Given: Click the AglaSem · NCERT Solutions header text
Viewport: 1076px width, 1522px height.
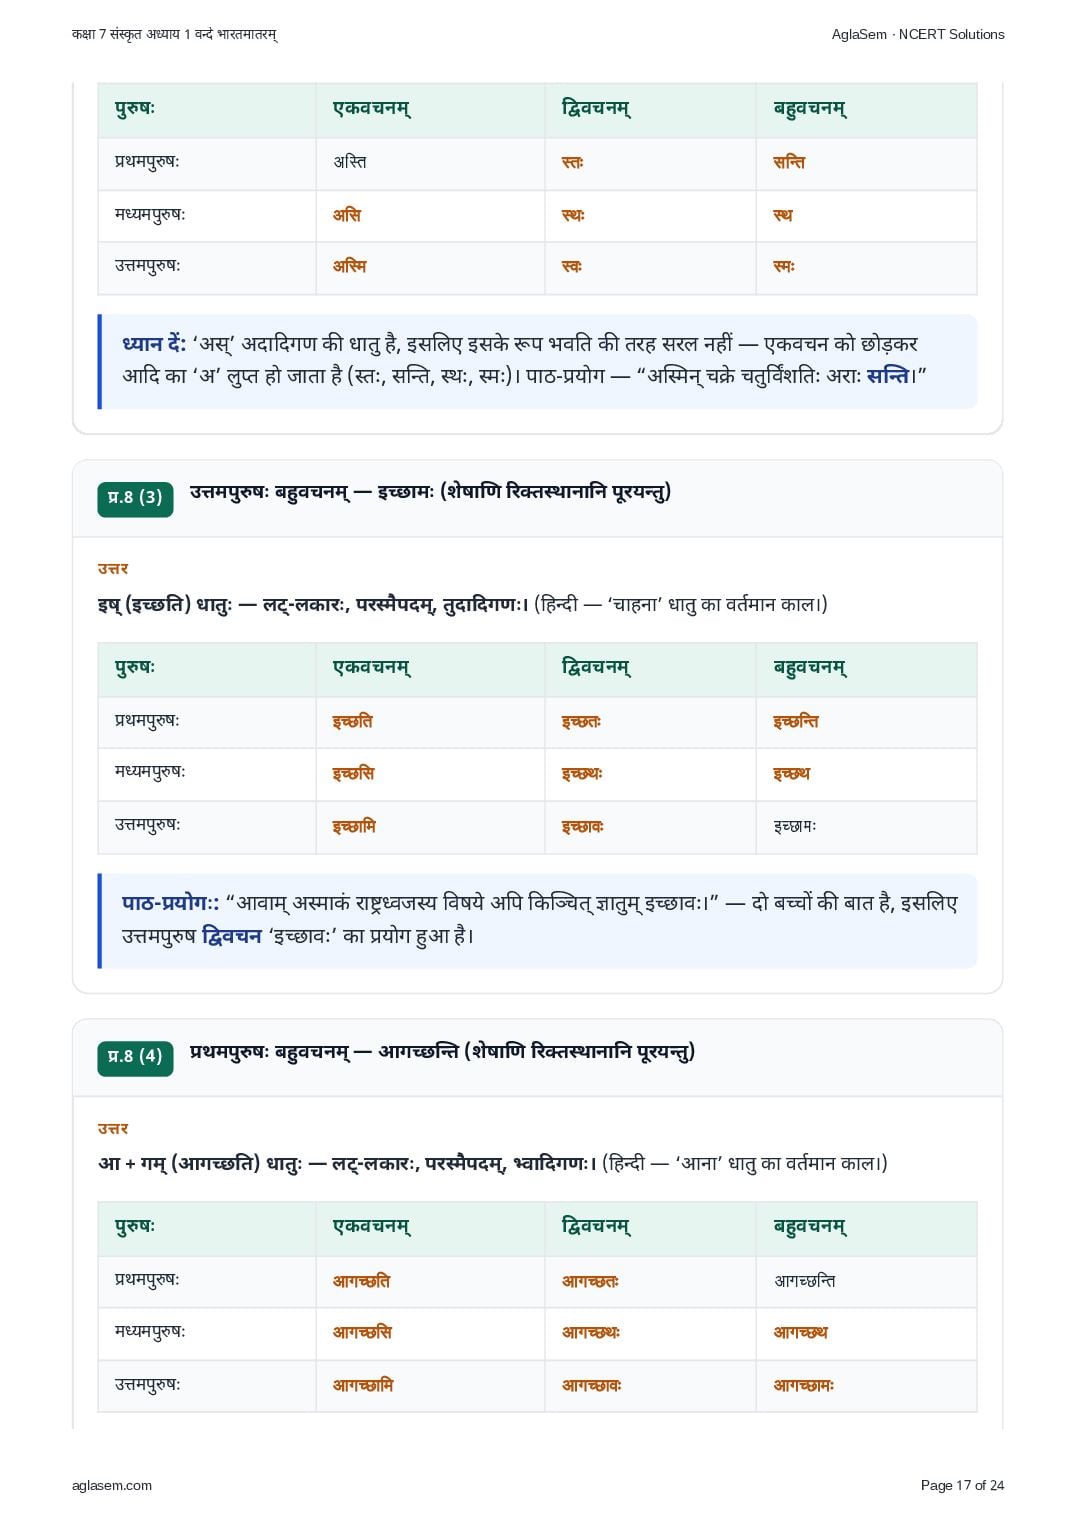Looking at the screenshot, I should (918, 34).
